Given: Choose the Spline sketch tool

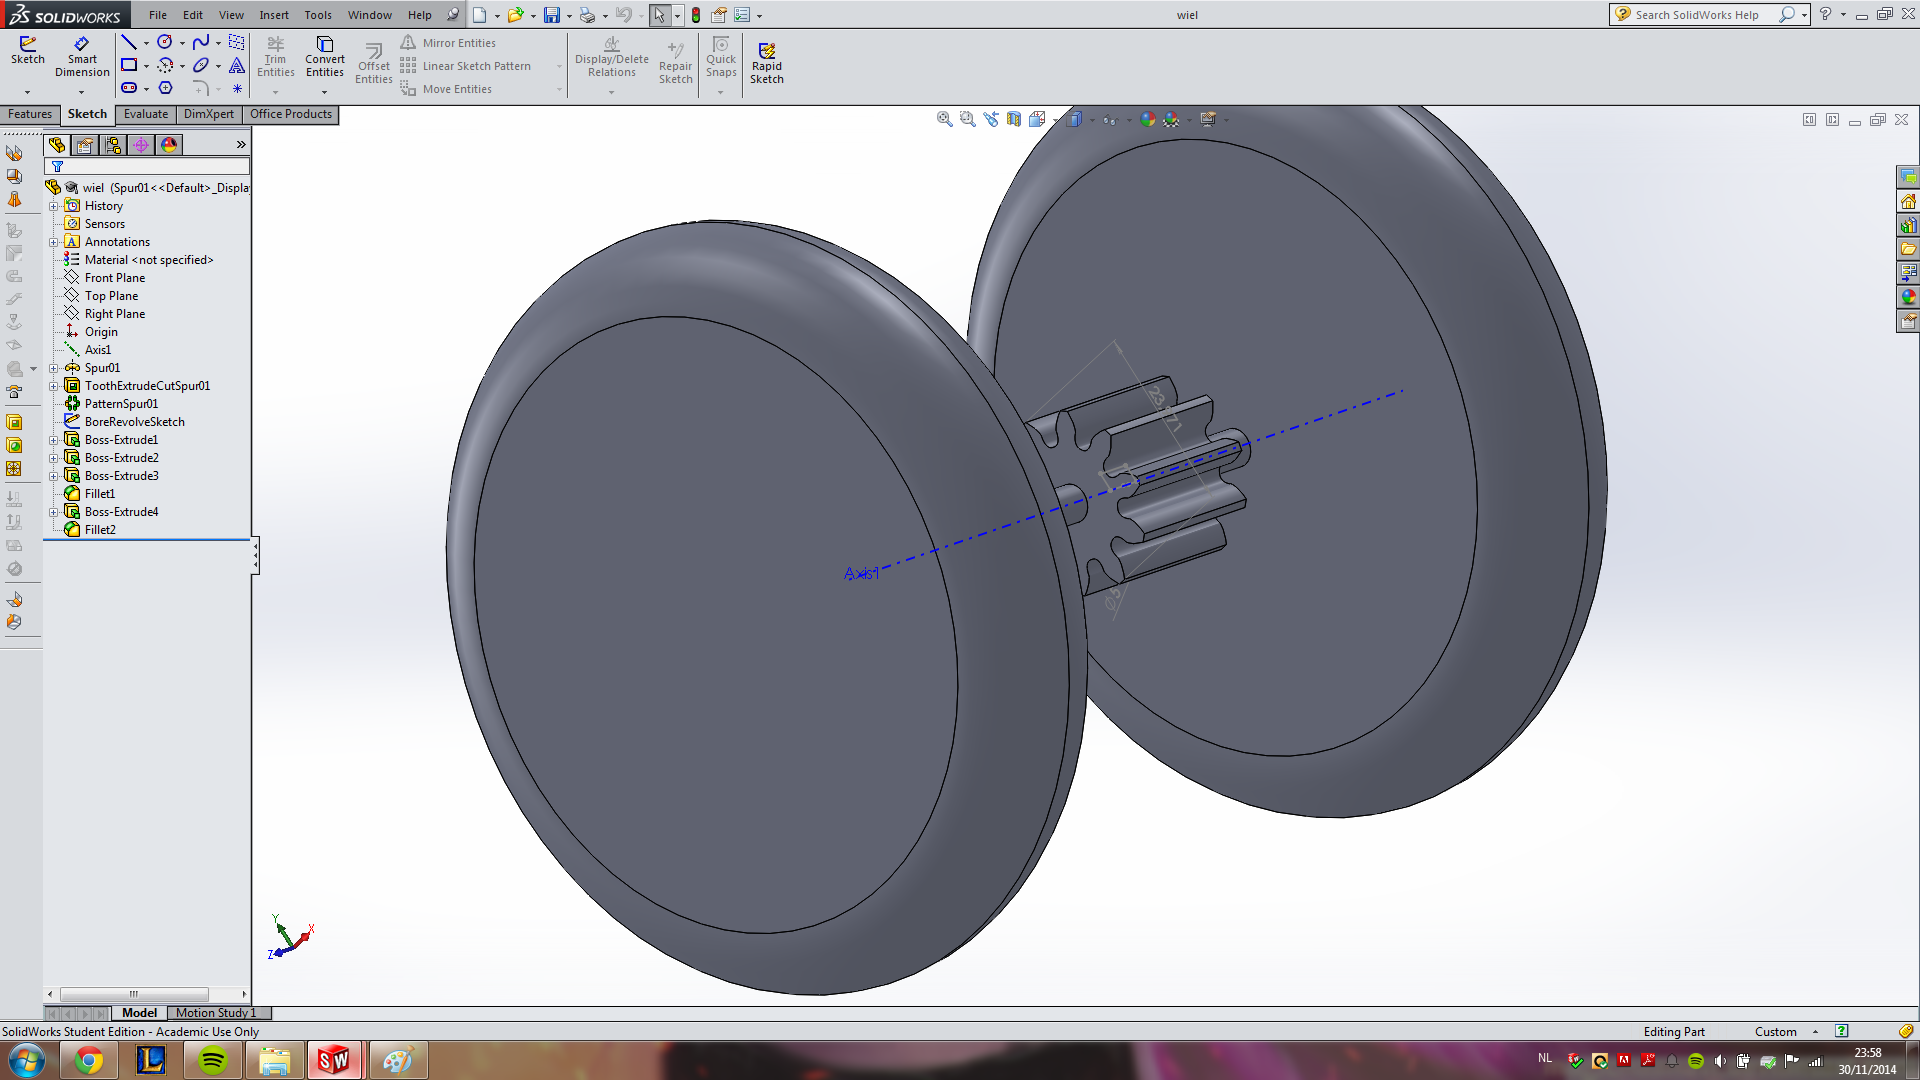Looking at the screenshot, I should [x=201, y=42].
